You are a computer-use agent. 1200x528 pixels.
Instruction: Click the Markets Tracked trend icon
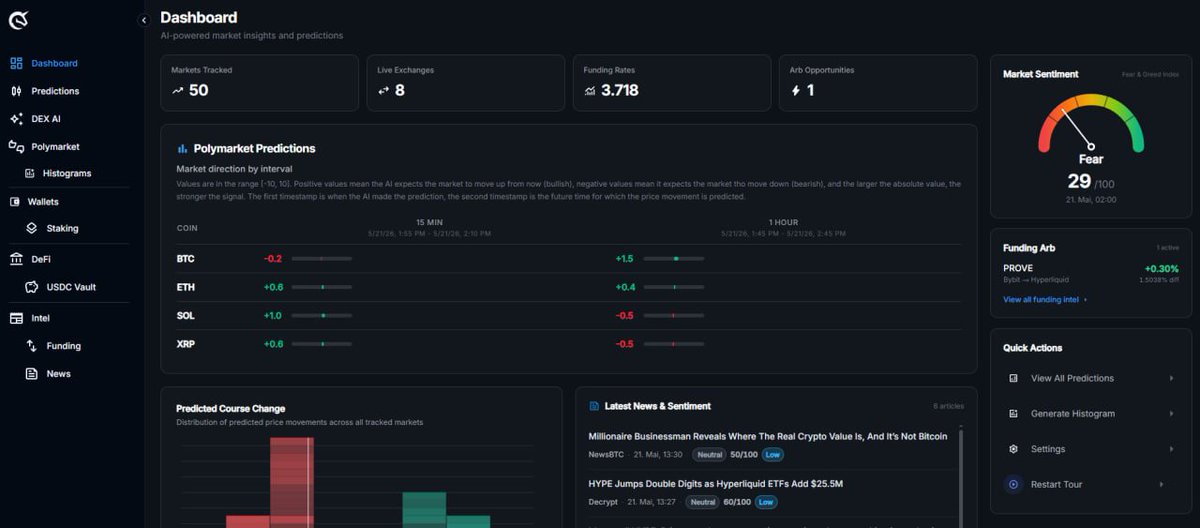click(177, 90)
